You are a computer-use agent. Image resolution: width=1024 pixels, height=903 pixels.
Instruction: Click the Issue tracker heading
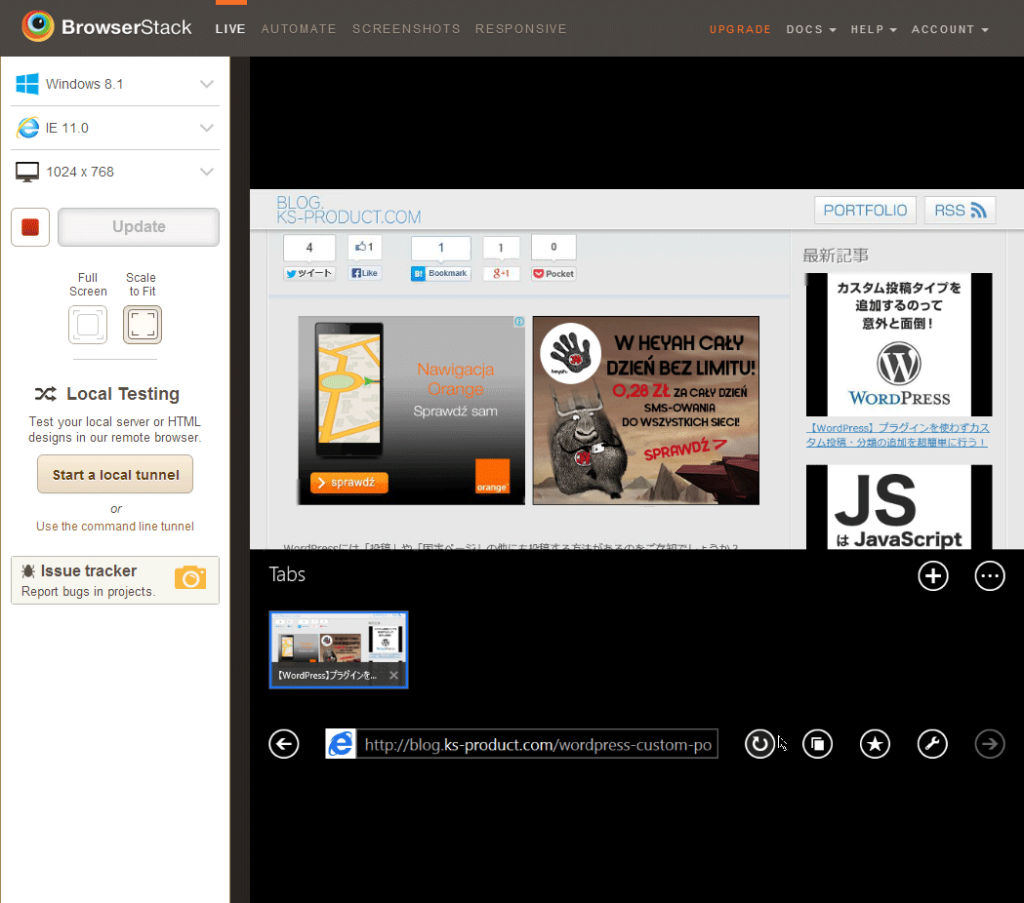[x=89, y=571]
